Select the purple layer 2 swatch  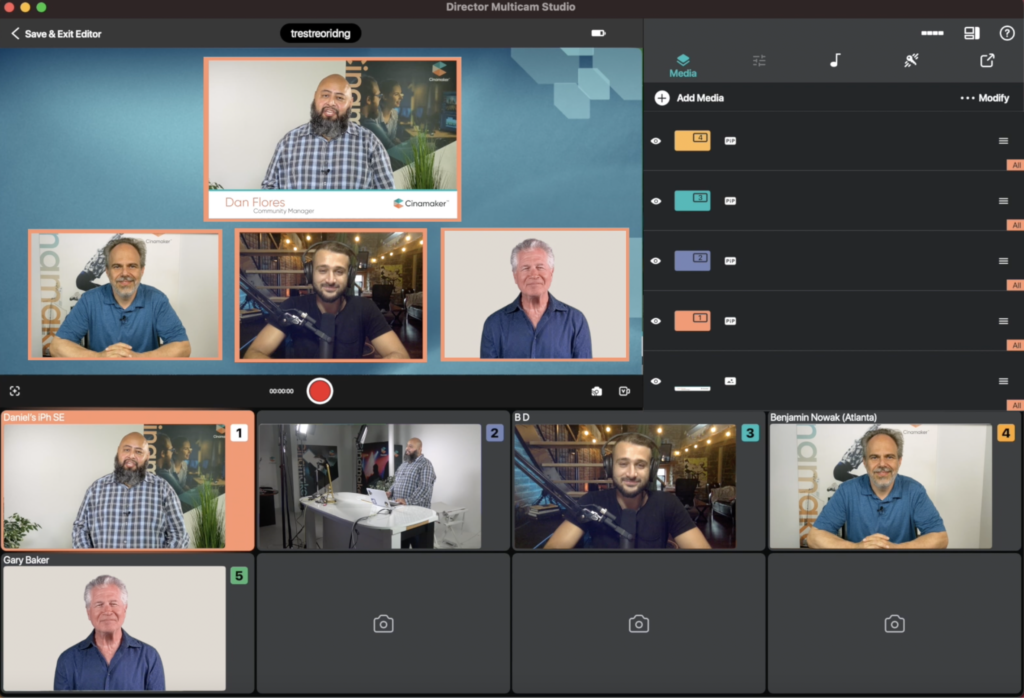pos(692,261)
